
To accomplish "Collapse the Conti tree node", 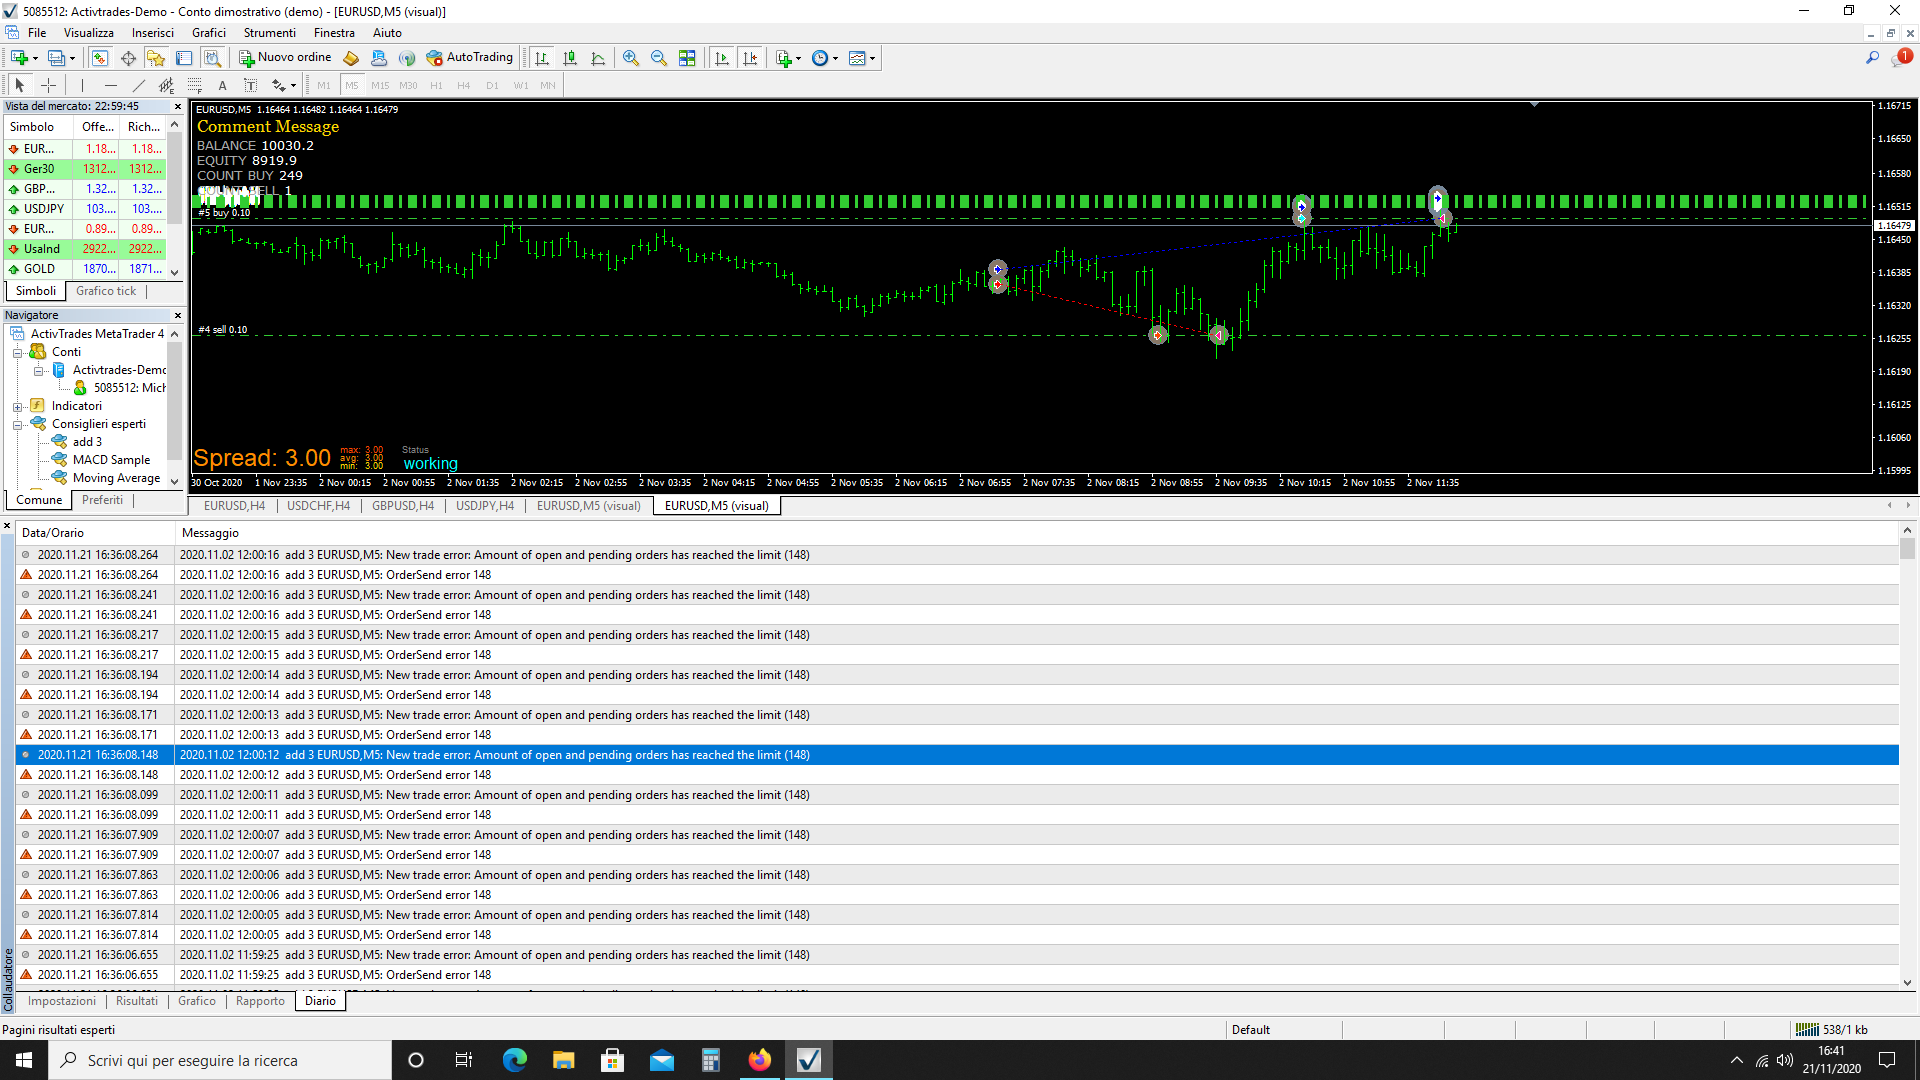I will point(18,352).
